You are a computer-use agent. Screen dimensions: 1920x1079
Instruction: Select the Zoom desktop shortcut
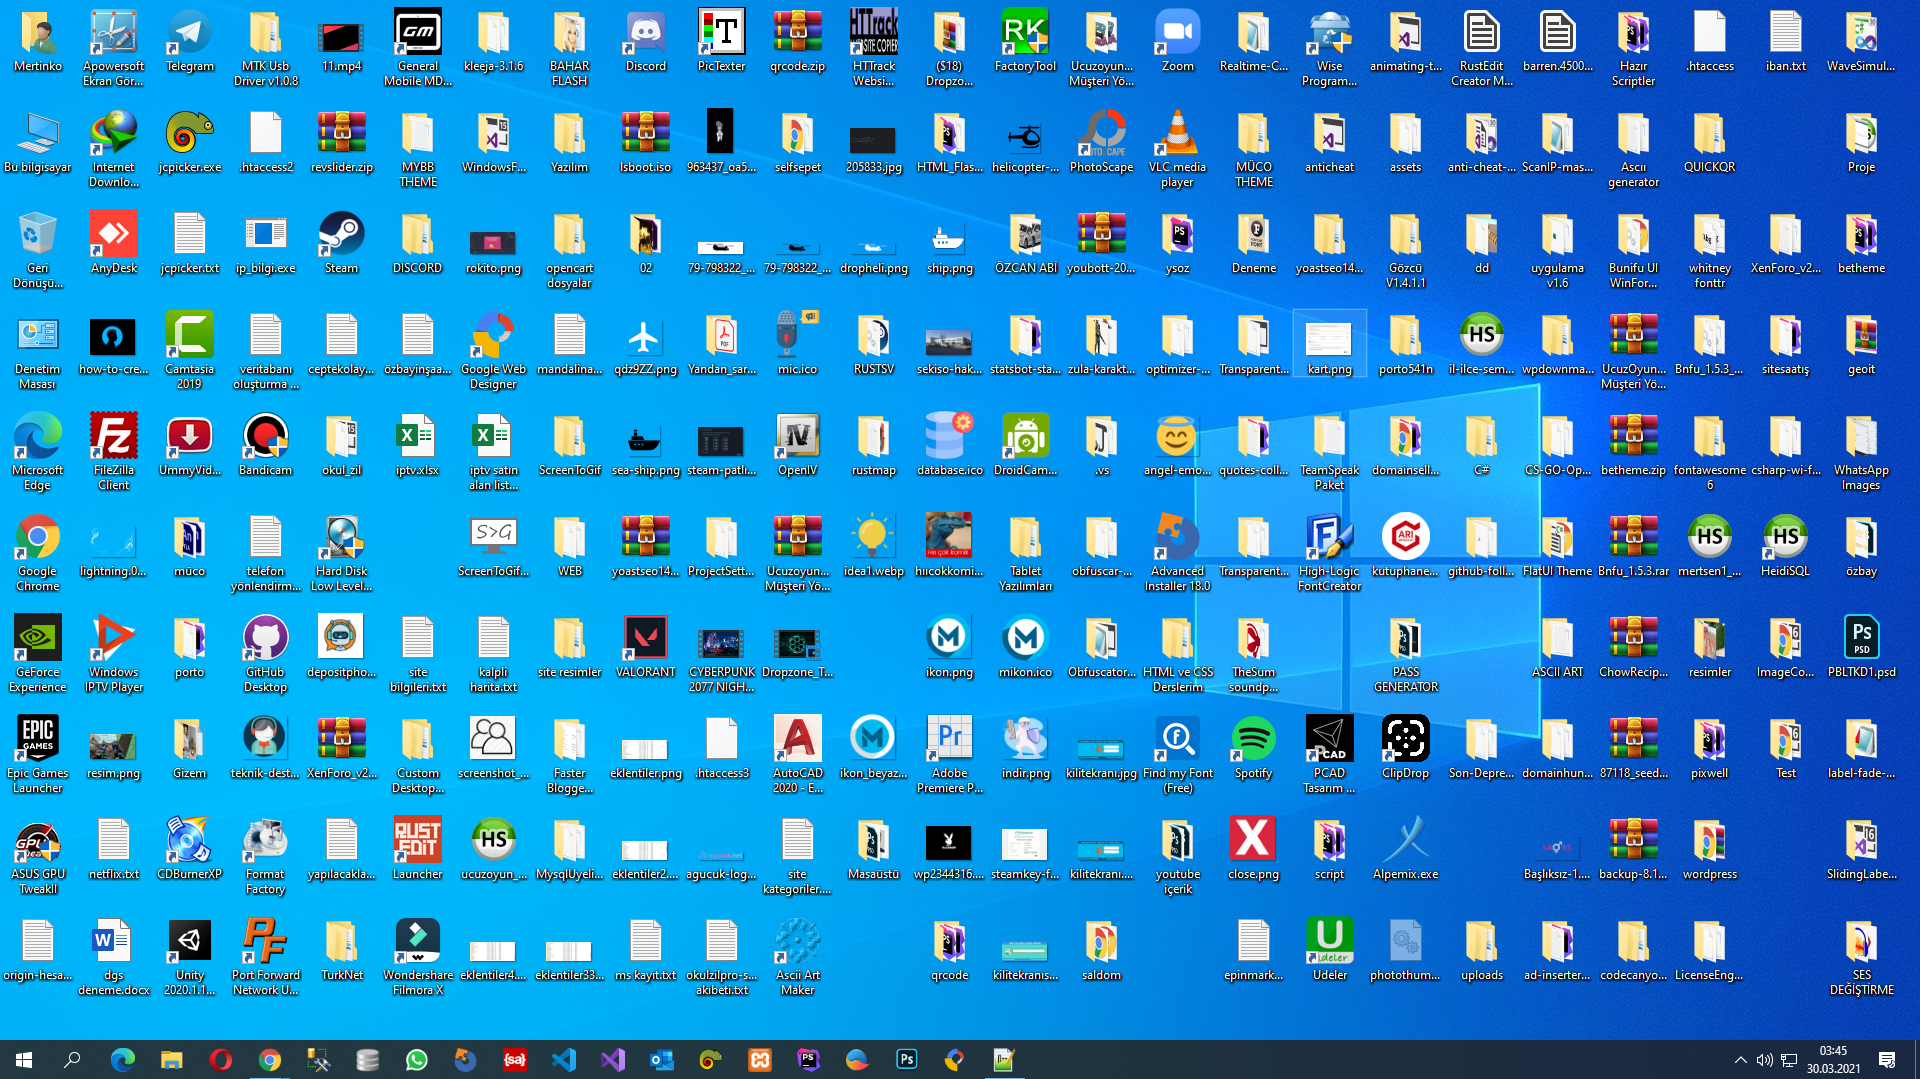(1178, 42)
